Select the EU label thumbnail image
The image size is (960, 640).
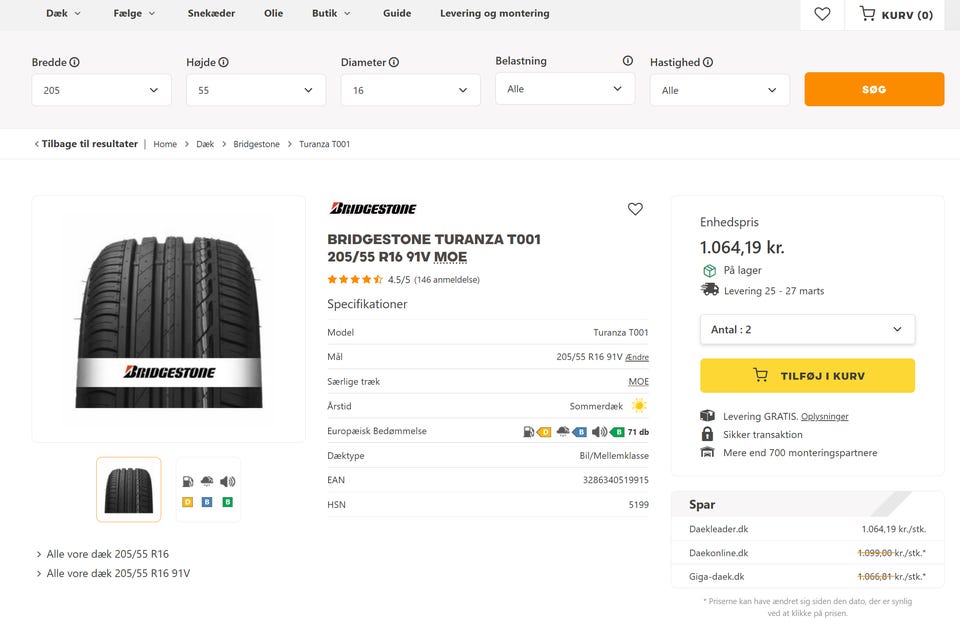(x=208, y=489)
